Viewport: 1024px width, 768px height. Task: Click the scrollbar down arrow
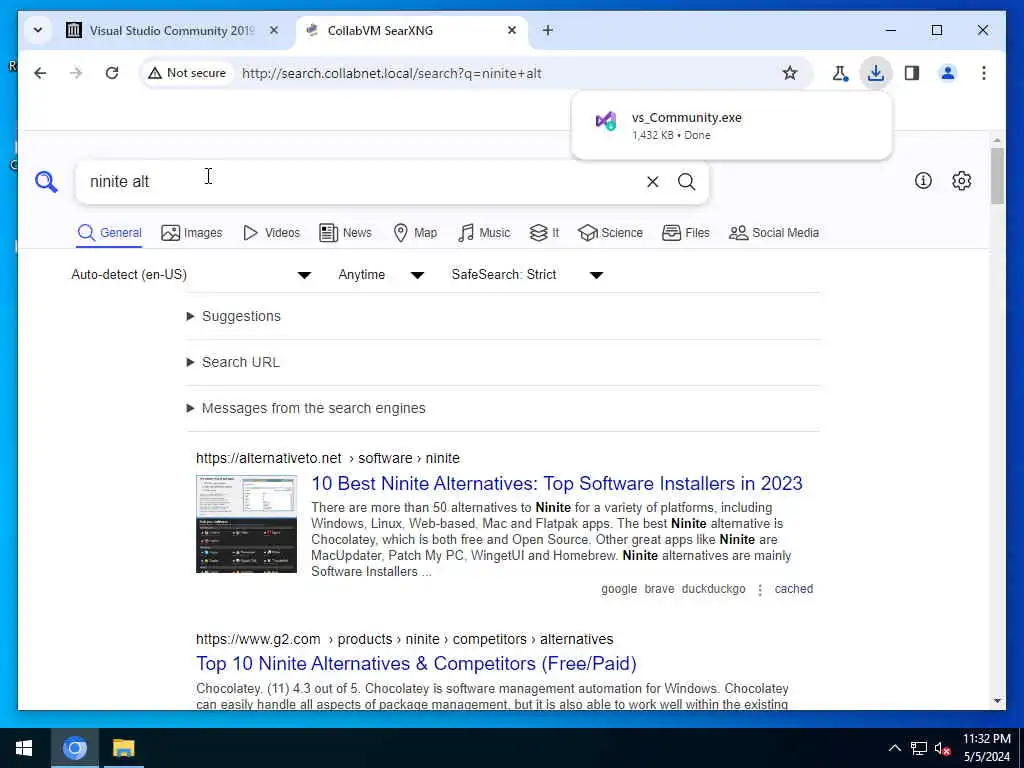(997, 701)
